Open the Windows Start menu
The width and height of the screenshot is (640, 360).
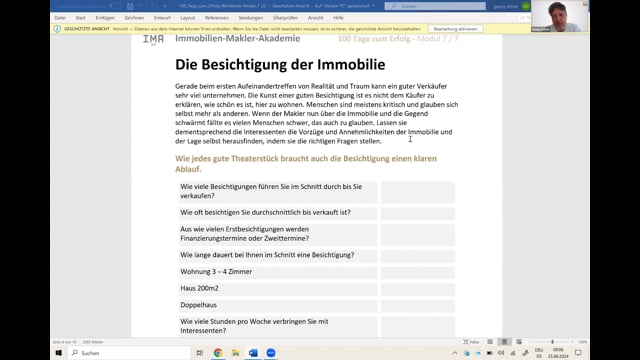tap(59, 353)
